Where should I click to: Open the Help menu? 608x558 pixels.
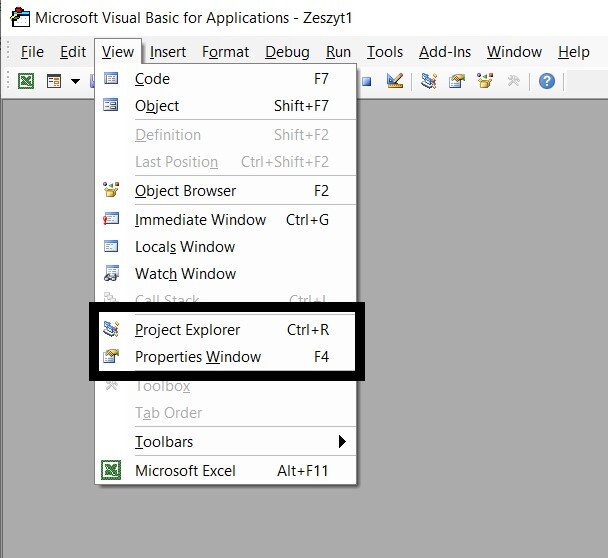click(x=573, y=52)
